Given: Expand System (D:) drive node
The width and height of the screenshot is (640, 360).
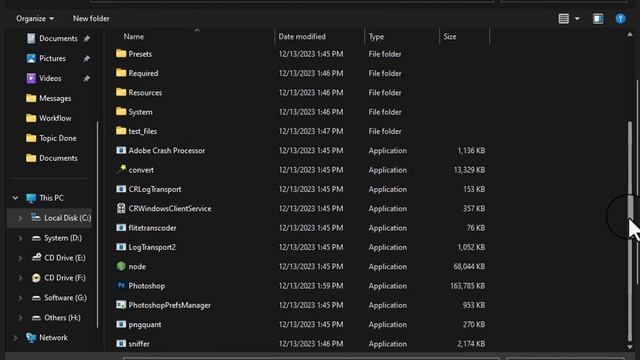Looking at the screenshot, I should click(20, 238).
